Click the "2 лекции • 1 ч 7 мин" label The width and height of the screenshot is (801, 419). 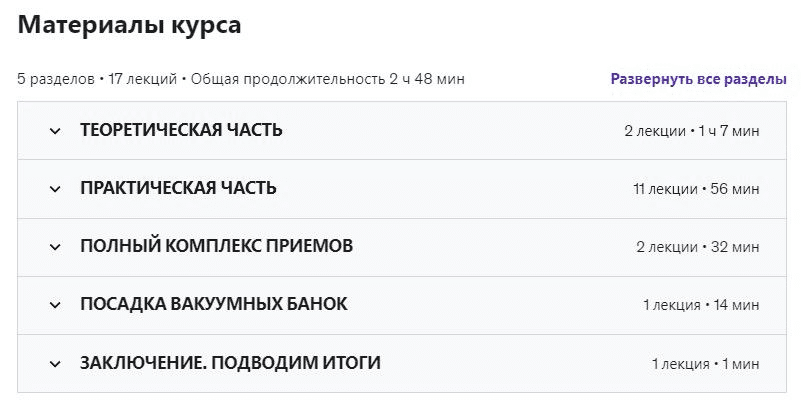coord(691,131)
